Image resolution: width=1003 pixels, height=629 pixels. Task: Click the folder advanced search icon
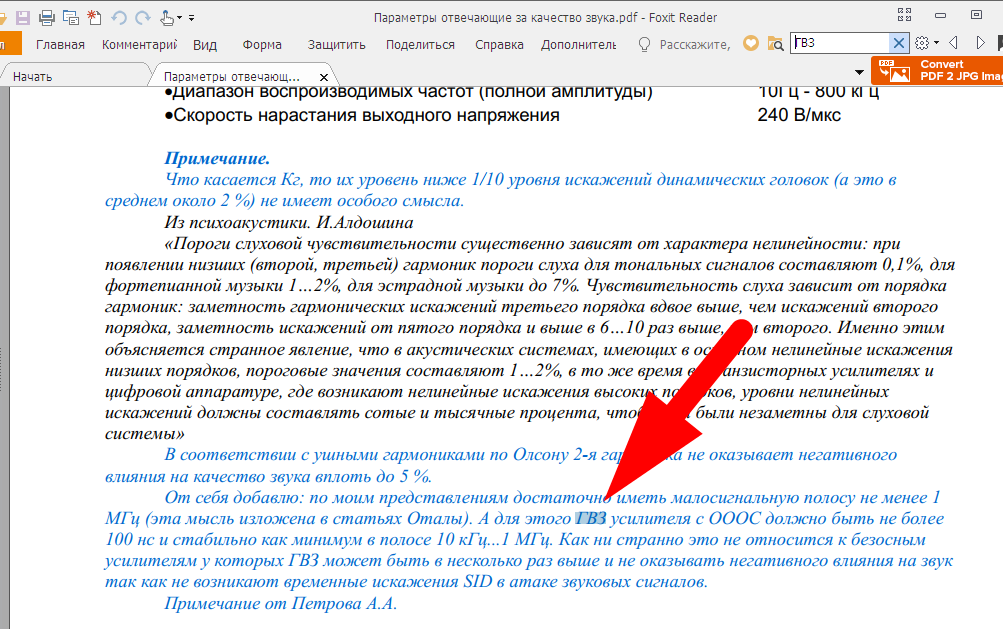click(x=775, y=44)
